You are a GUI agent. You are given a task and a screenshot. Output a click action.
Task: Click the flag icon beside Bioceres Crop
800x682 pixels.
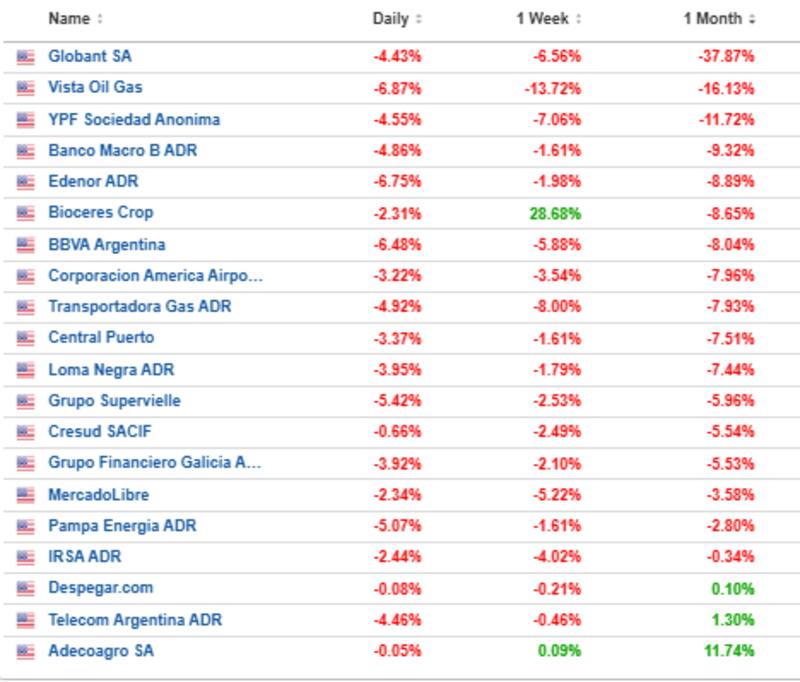pos(26,213)
